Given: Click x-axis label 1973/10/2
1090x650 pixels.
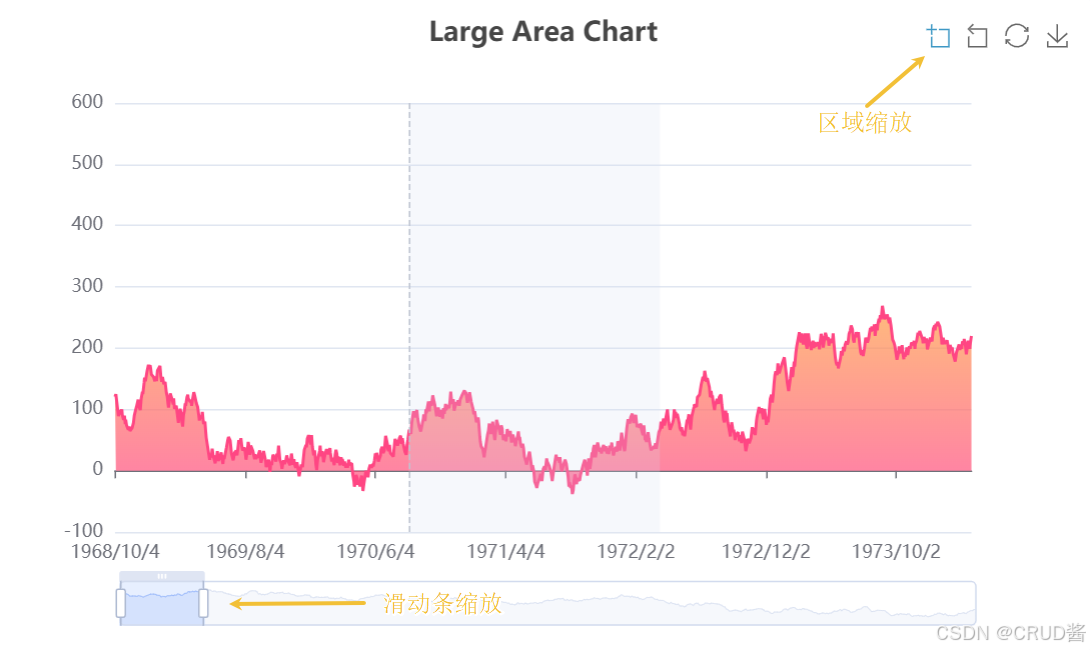Looking at the screenshot, I should click(x=896, y=551).
